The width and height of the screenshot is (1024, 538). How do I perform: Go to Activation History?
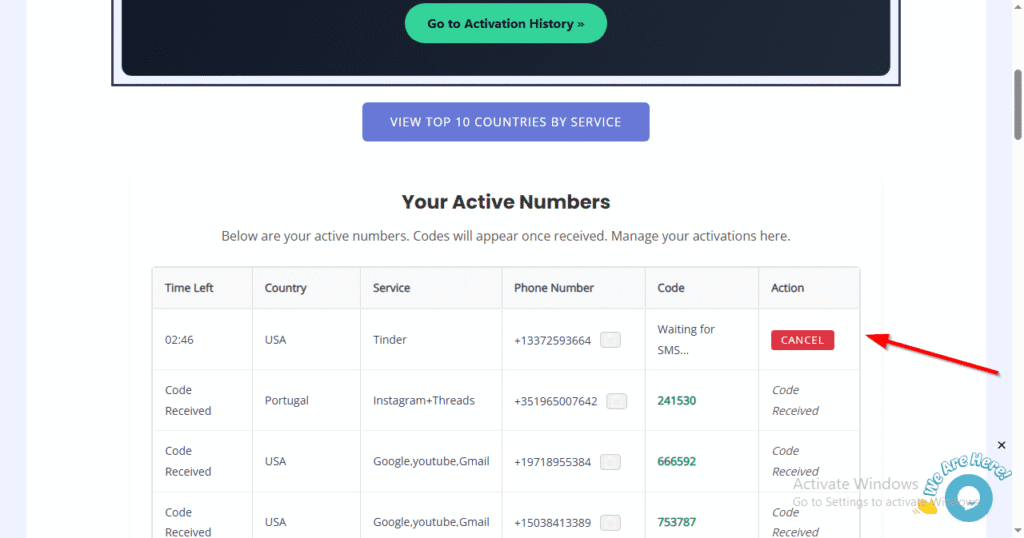(x=506, y=23)
